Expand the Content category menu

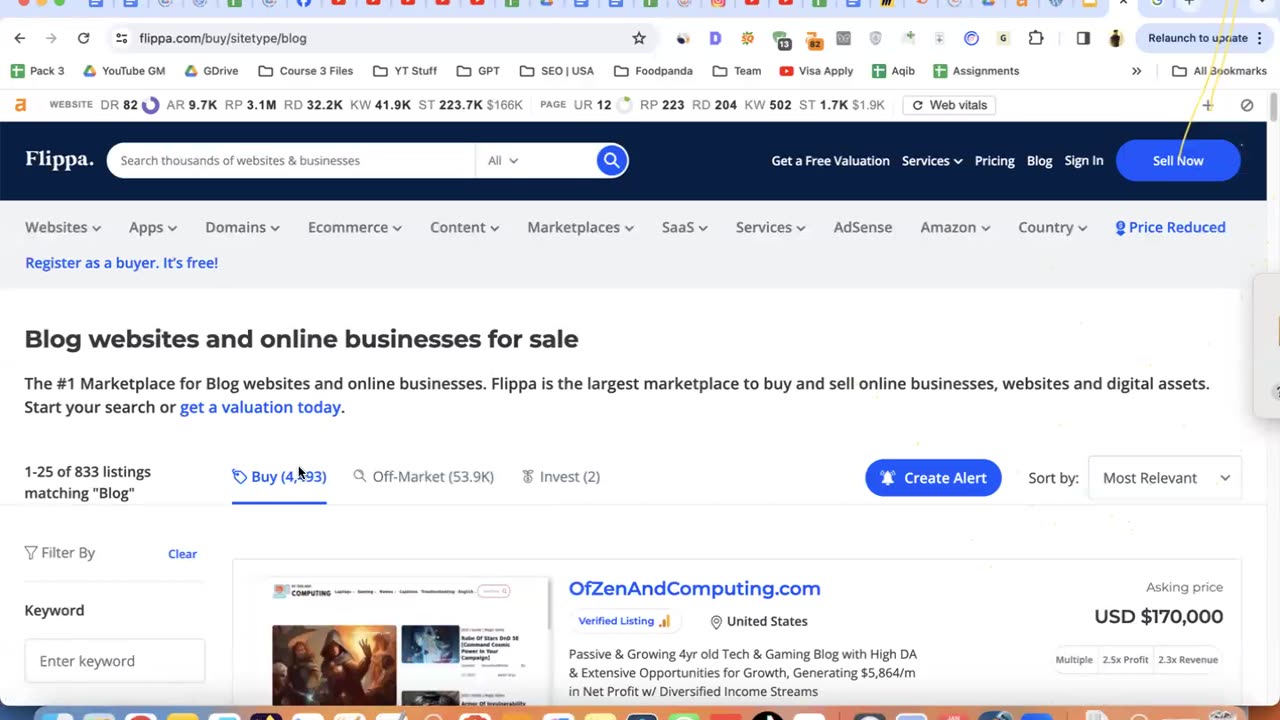coord(465,227)
